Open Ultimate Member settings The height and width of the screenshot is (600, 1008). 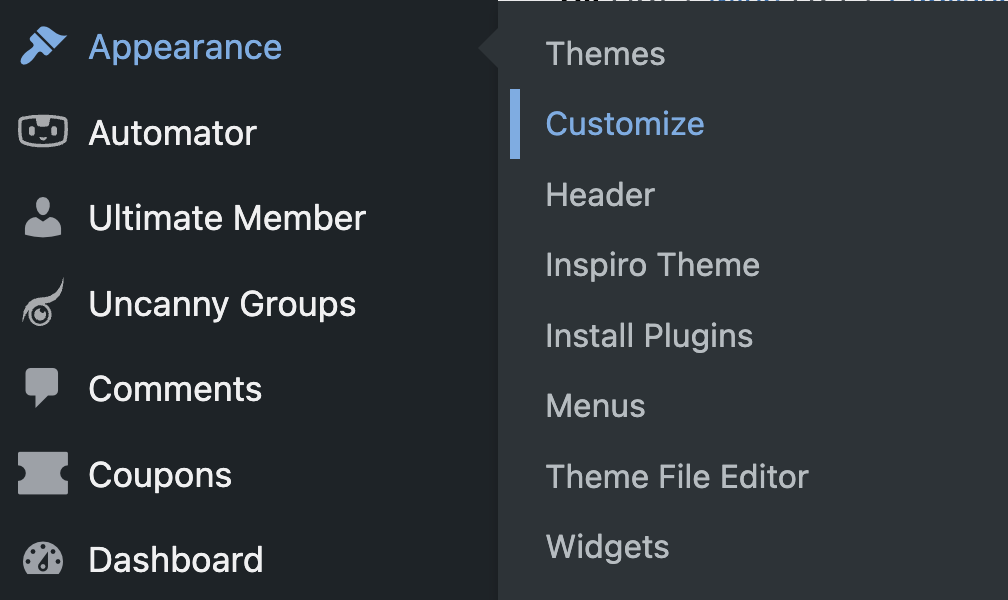click(x=227, y=217)
